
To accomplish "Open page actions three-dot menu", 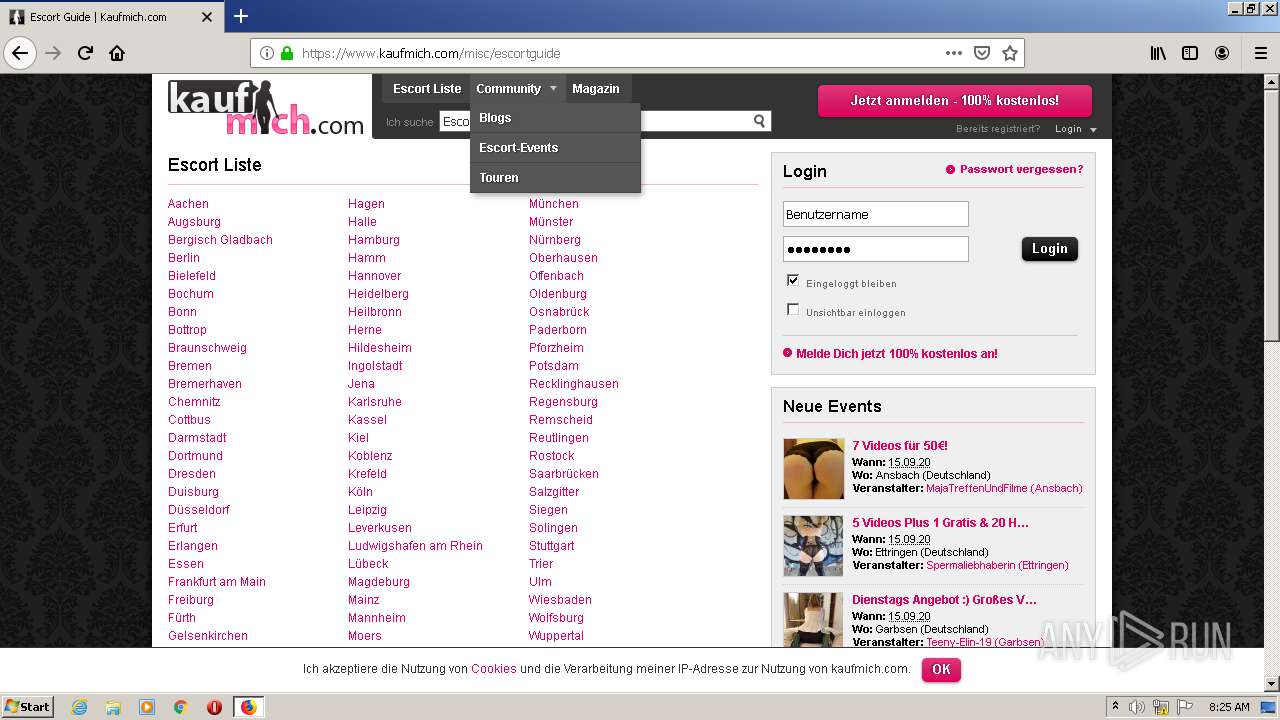I will (953, 53).
